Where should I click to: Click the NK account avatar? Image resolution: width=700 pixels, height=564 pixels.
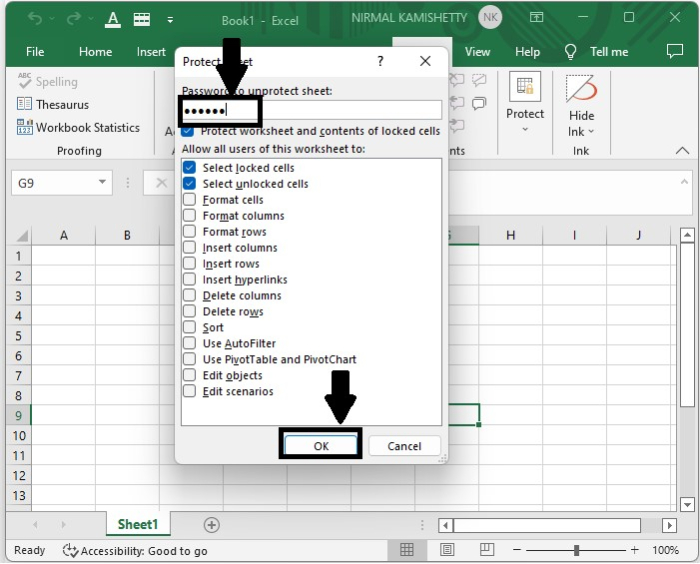coord(490,17)
